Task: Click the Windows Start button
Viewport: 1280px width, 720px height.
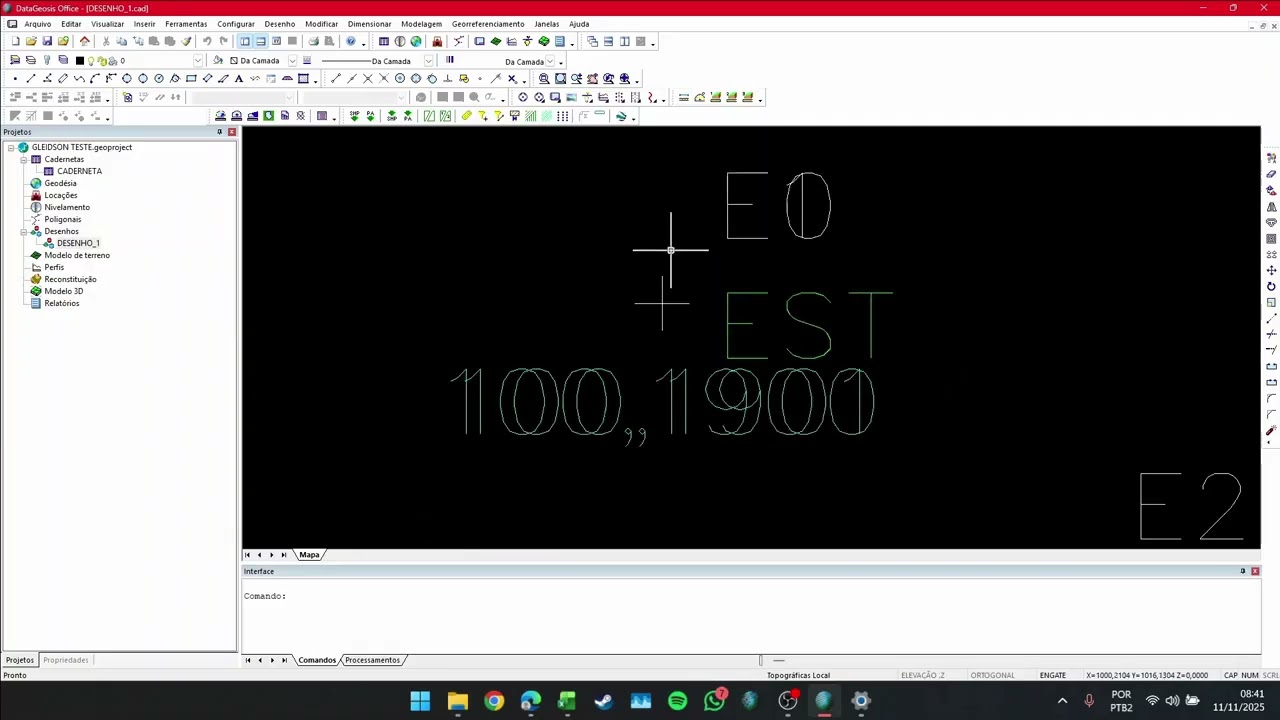Action: pyautogui.click(x=420, y=701)
